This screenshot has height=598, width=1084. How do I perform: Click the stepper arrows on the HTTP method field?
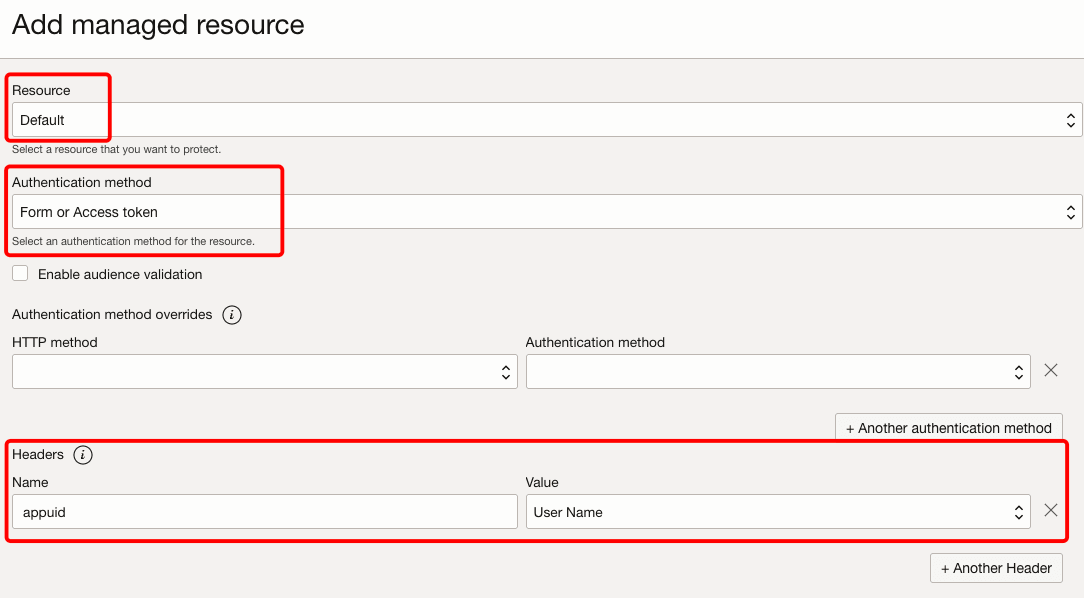pyautogui.click(x=505, y=370)
